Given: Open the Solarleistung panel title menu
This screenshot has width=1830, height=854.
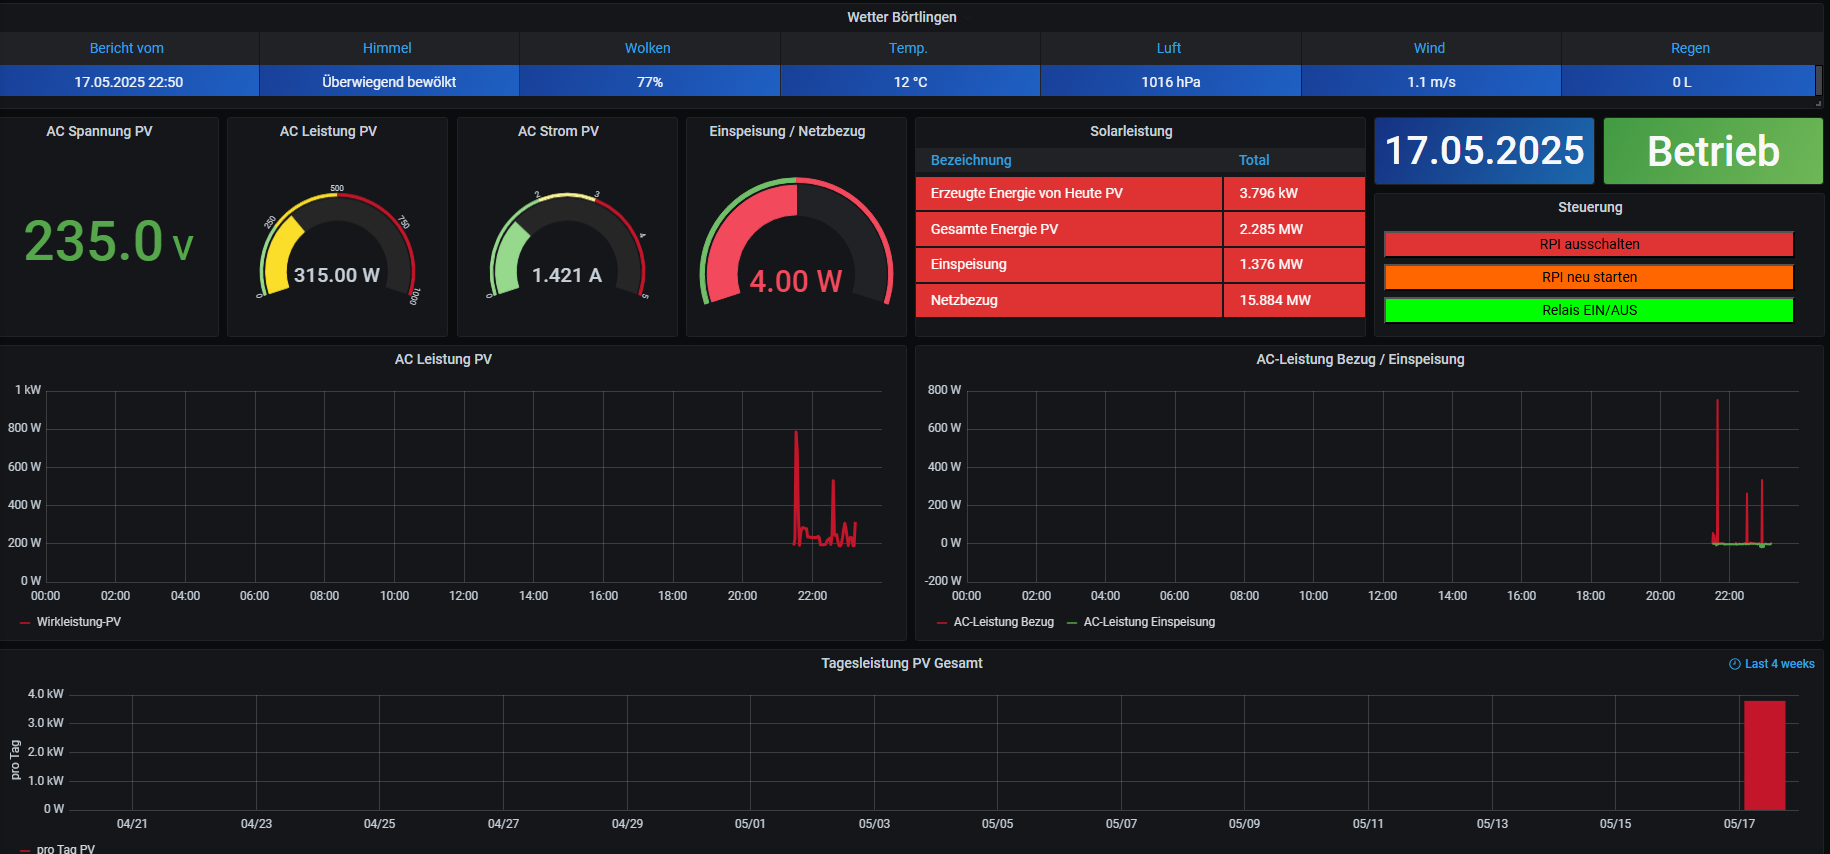Looking at the screenshot, I should 1130,131.
